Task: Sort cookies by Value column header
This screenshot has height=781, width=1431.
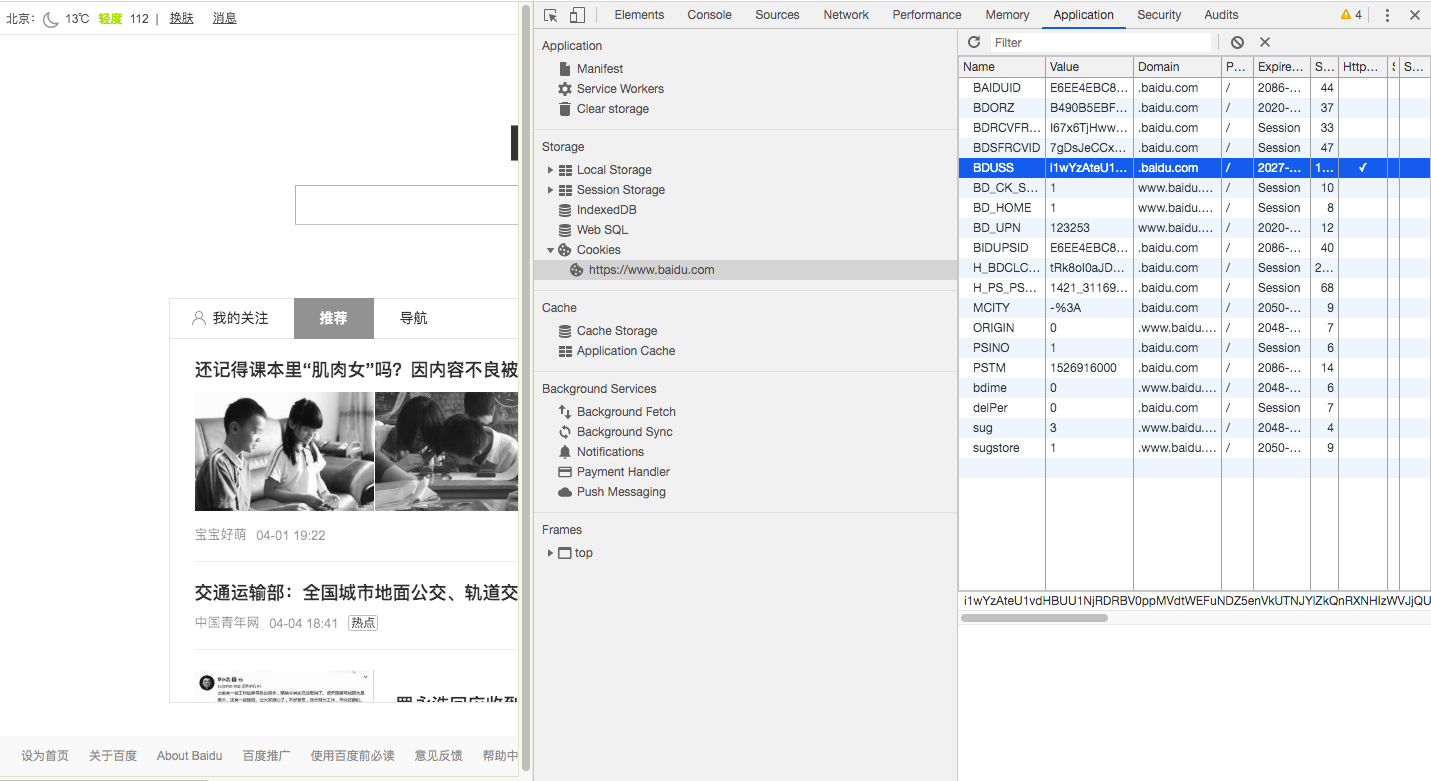Action: click(x=1089, y=67)
